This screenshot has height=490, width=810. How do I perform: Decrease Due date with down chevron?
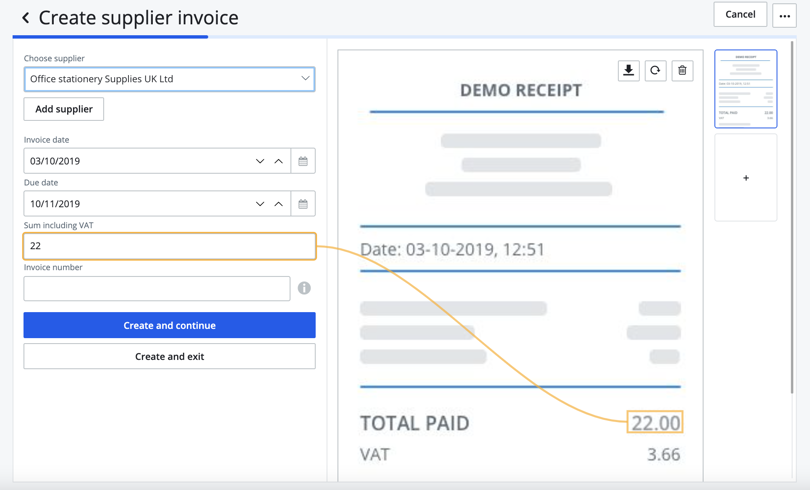(x=260, y=204)
